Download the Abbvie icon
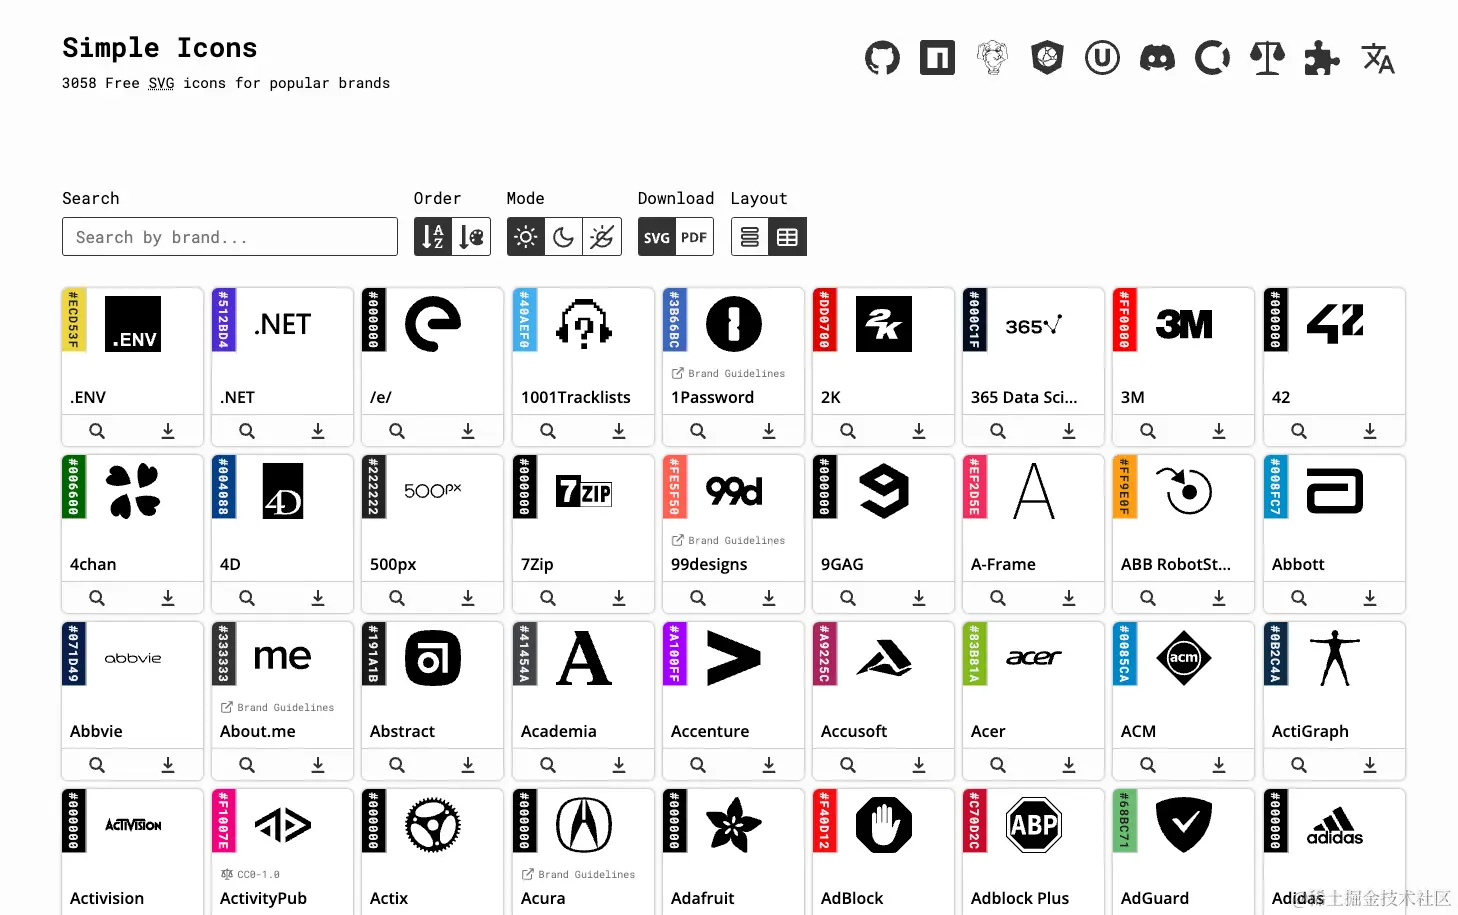 (168, 765)
